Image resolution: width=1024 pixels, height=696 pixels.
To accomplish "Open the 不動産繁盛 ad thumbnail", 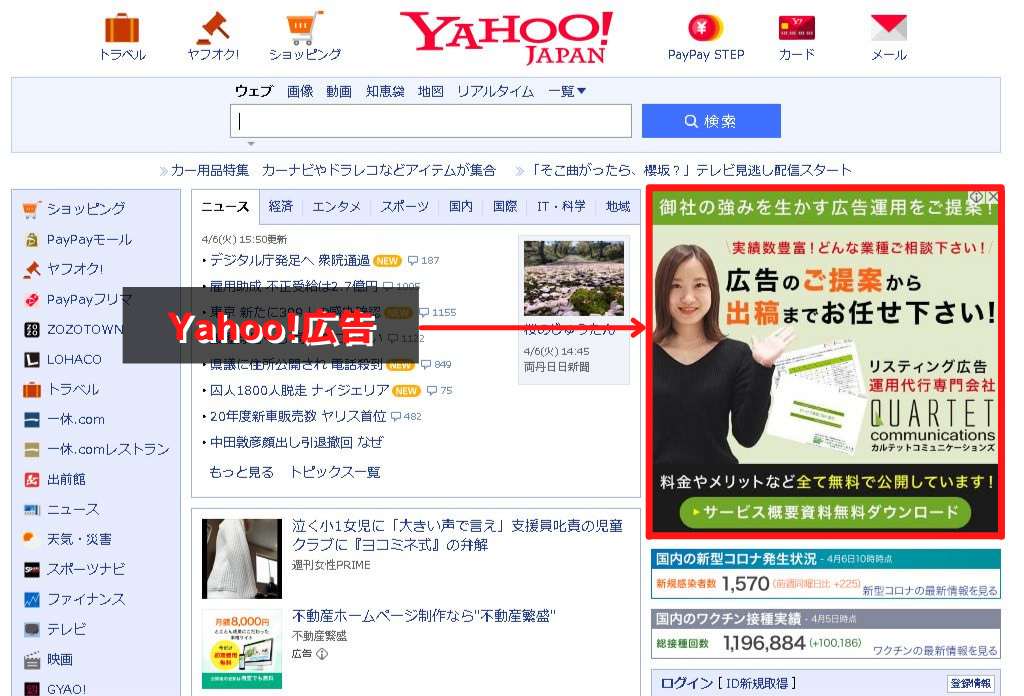I will 242,649.
